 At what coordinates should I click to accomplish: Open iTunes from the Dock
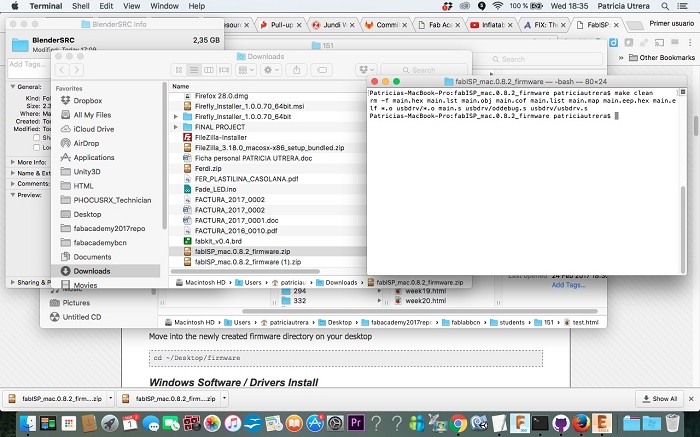click(233, 423)
